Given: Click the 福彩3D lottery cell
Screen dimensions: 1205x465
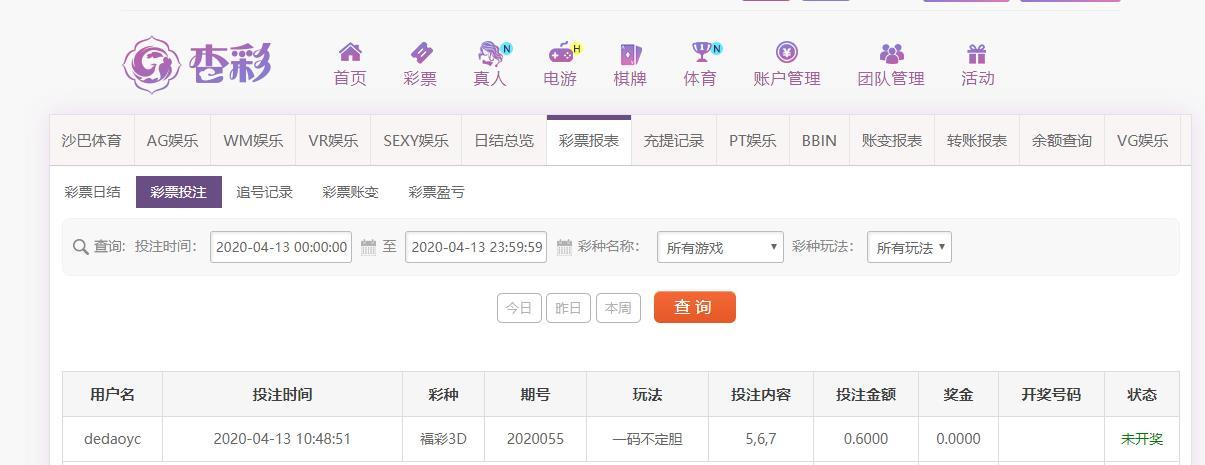Looking at the screenshot, I should point(443,439).
